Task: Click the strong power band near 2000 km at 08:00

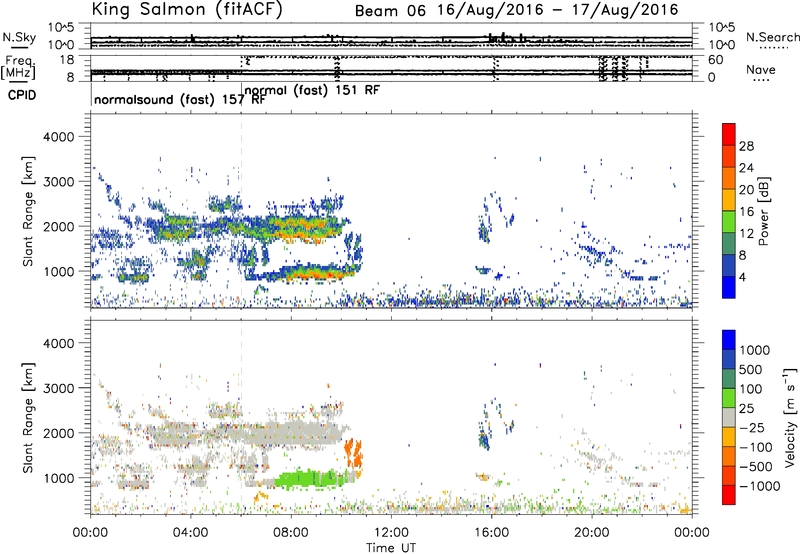Action: tap(306, 228)
